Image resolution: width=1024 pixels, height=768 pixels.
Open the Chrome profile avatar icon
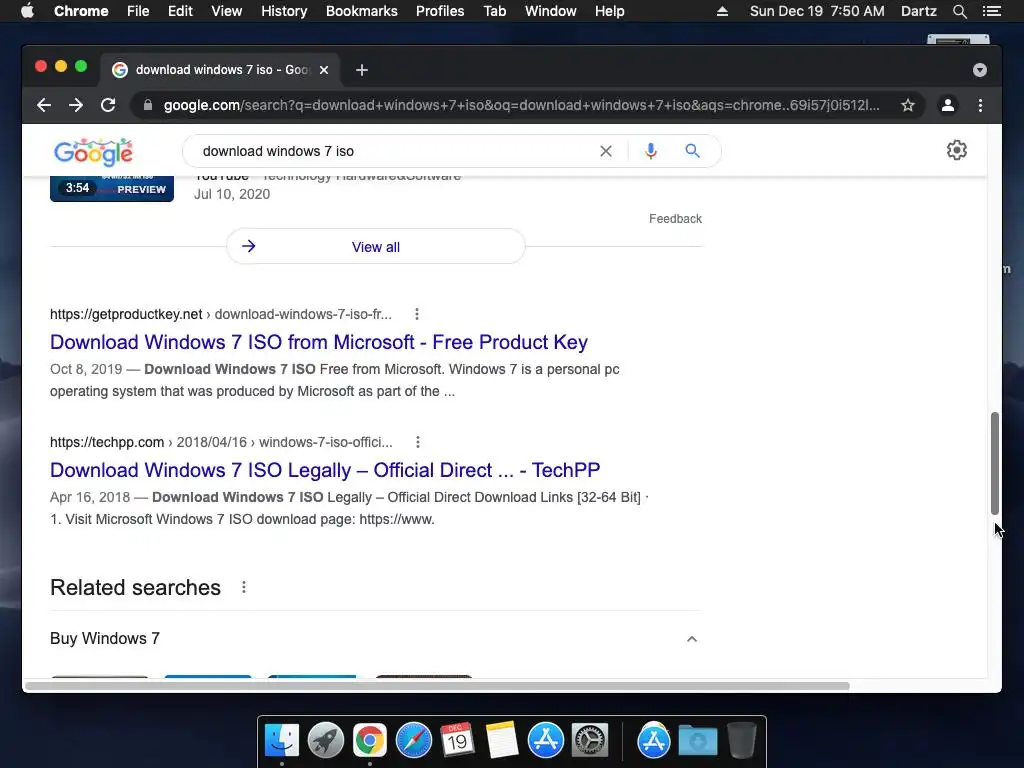click(x=948, y=105)
